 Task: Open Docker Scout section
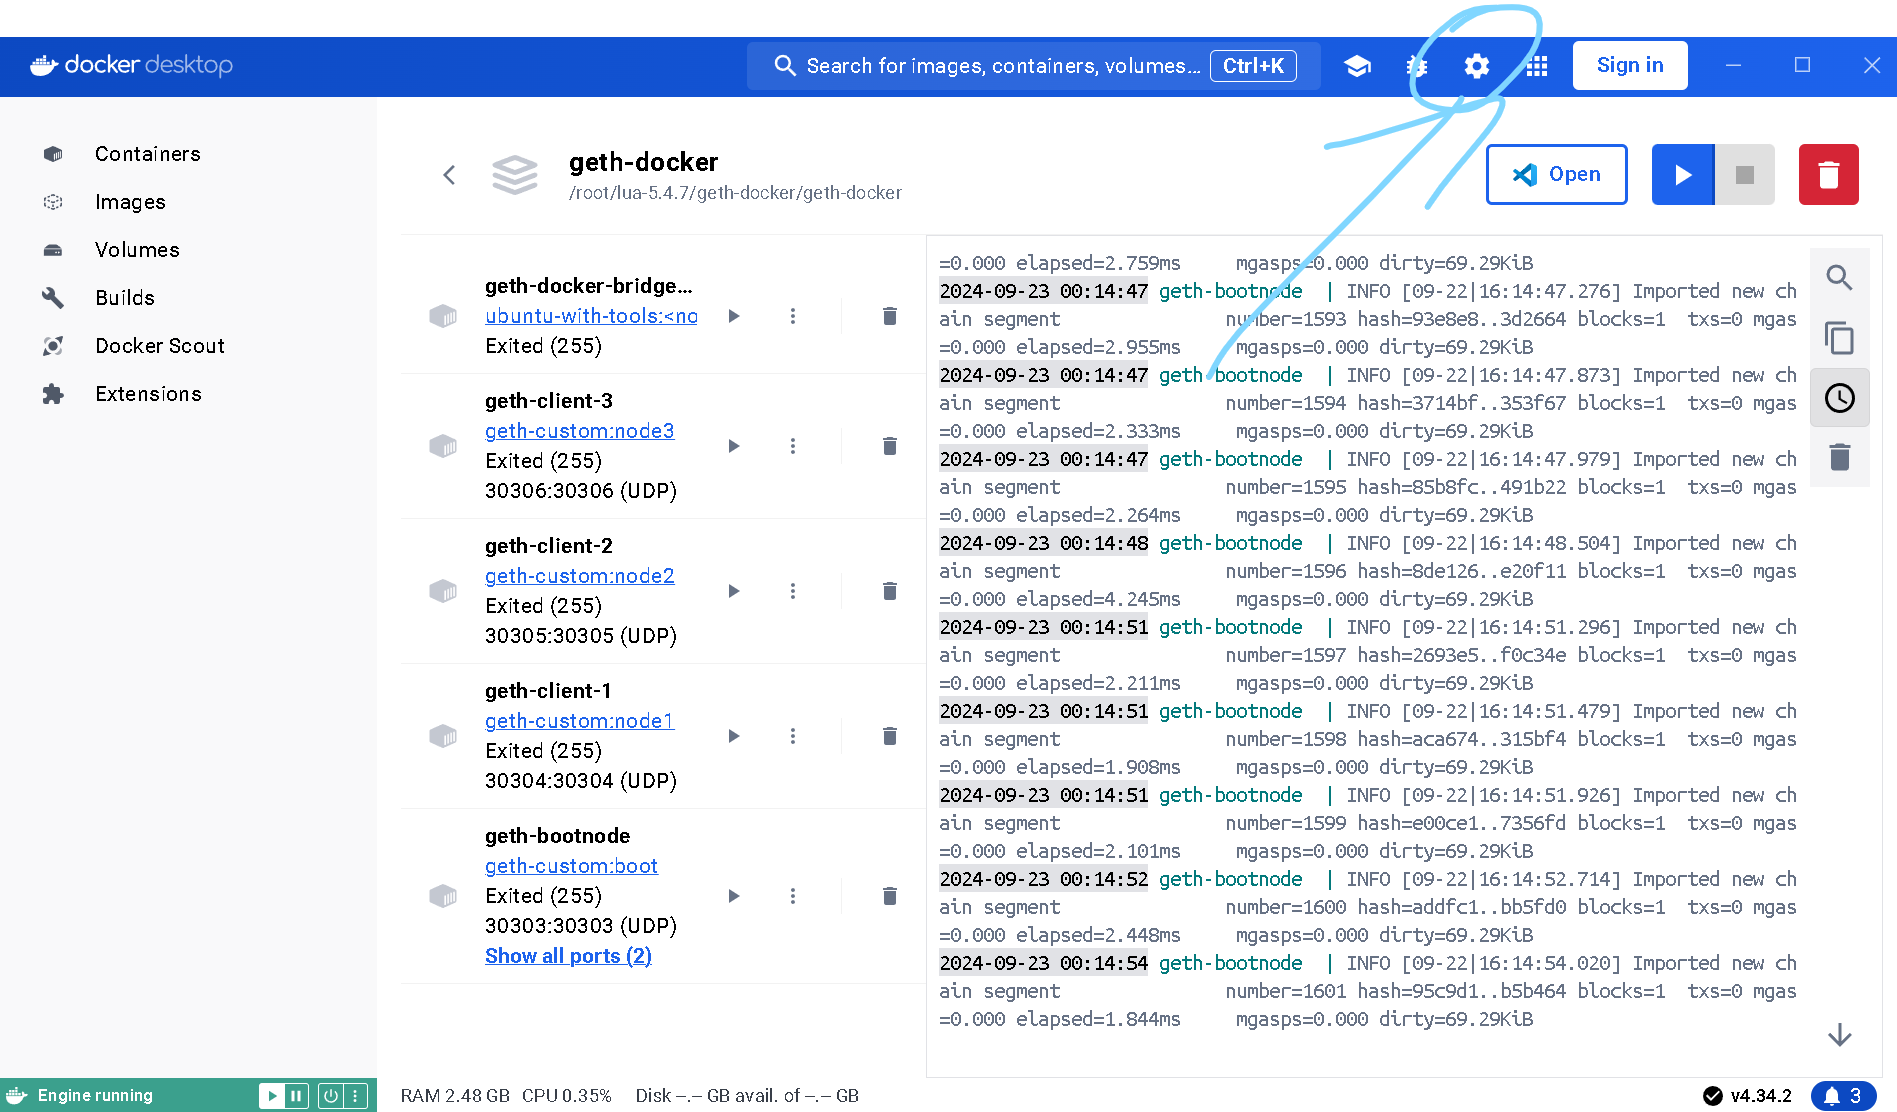(x=159, y=346)
